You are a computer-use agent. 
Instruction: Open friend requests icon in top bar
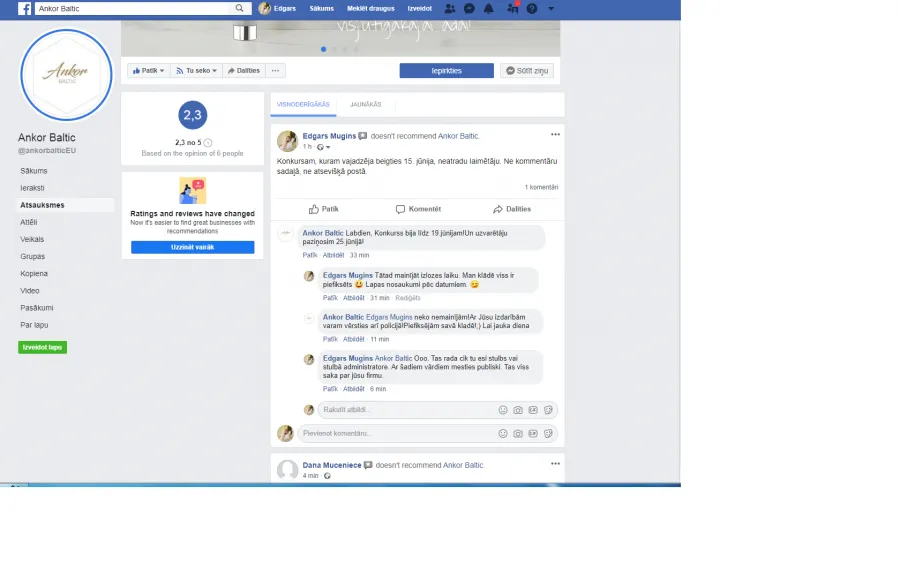click(x=450, y=9)
